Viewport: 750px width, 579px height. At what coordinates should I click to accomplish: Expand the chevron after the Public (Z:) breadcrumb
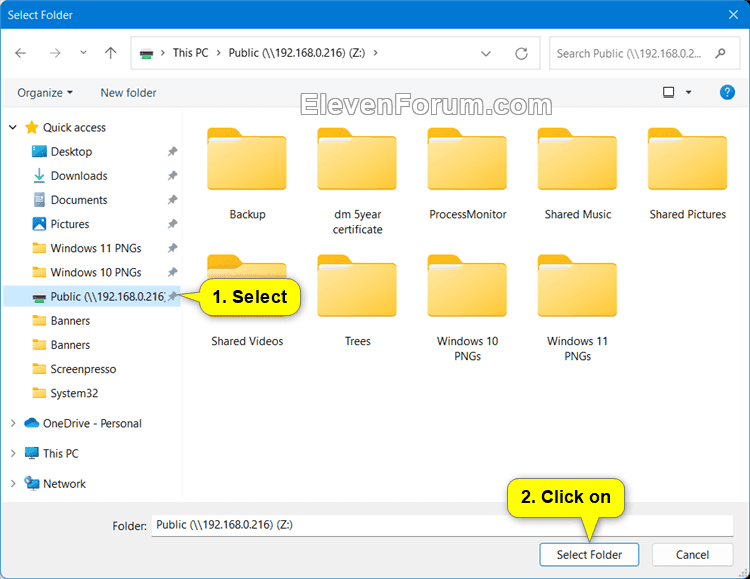coord(375,53)
